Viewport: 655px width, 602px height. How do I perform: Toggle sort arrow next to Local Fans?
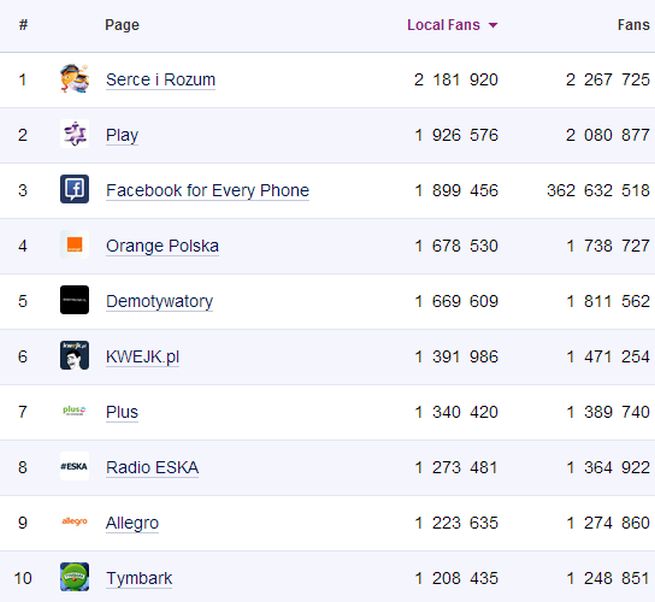(493, 26)
